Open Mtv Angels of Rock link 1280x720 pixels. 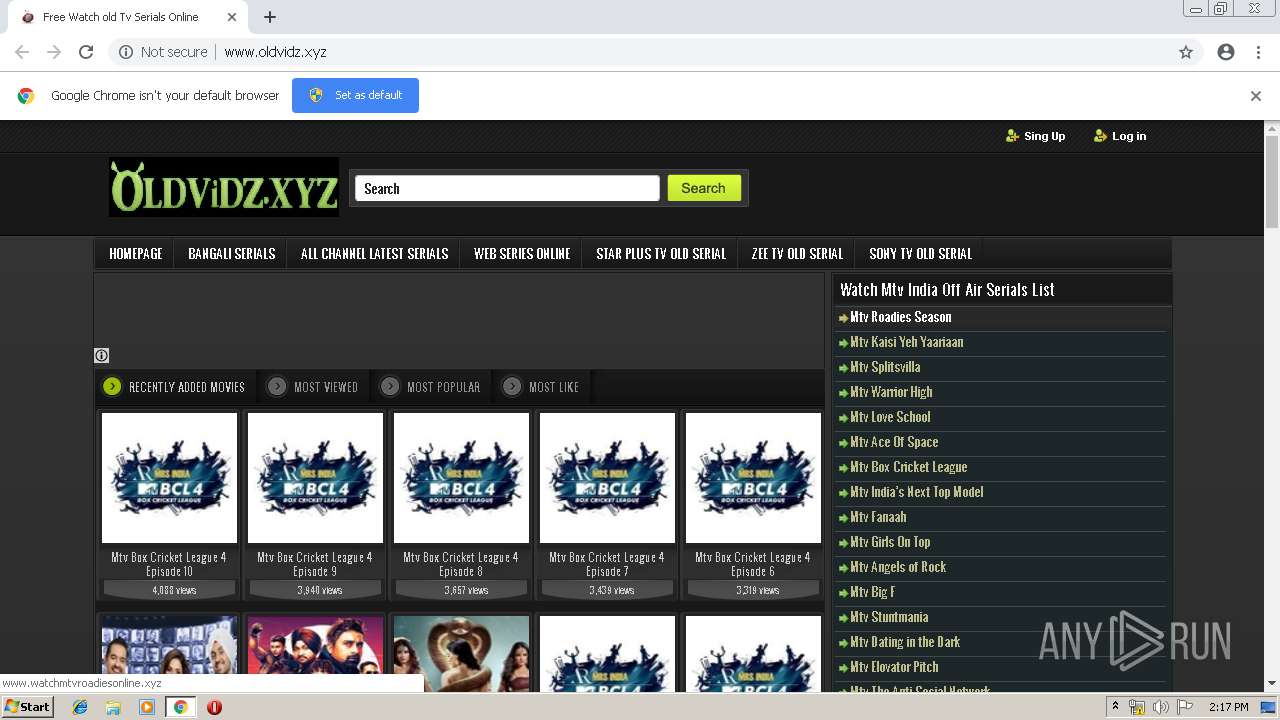[x=898, y=567]
